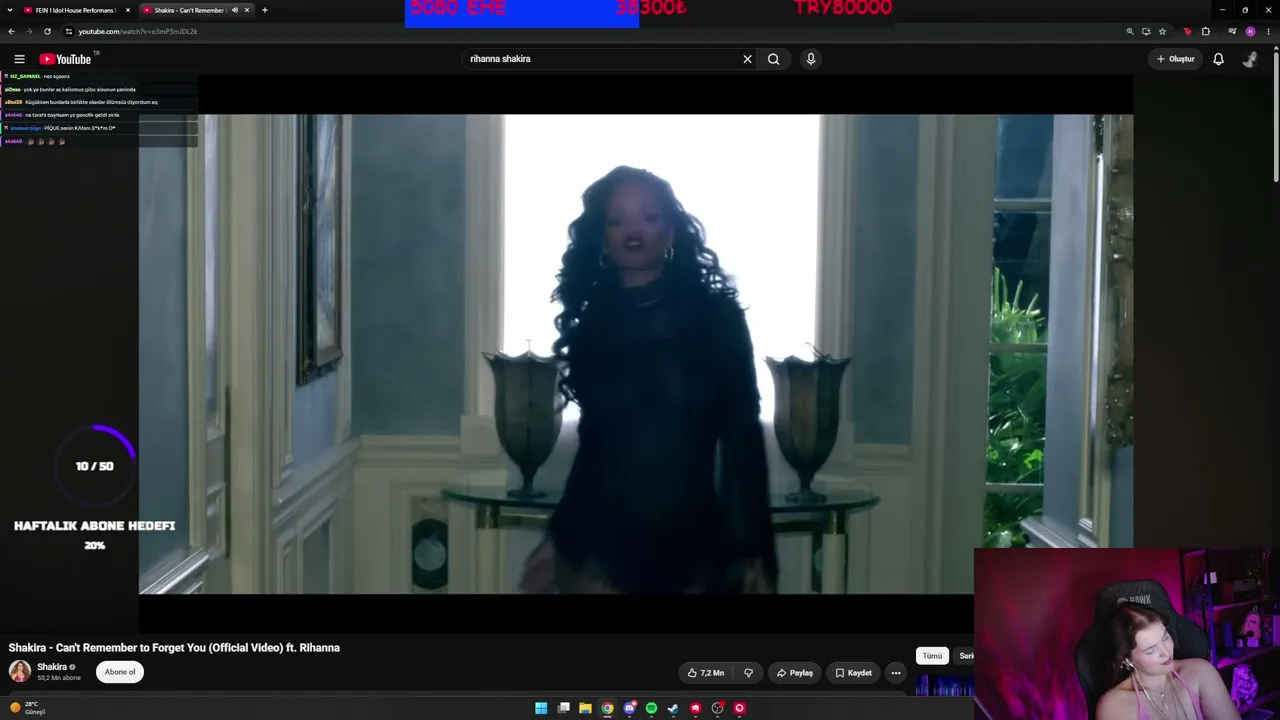Click the video player to pause
Screen dimensions: 1280x720
(x=636, y=354)
